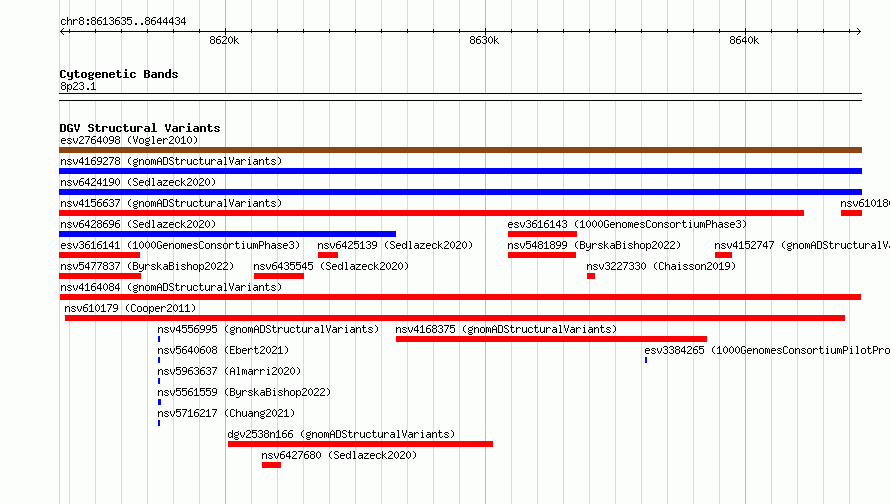Viewport: 890px width, 504px height.
Task: Open nsv5561559 (ByrskaBishop2022) label
Action: click(x=244, y=392)
